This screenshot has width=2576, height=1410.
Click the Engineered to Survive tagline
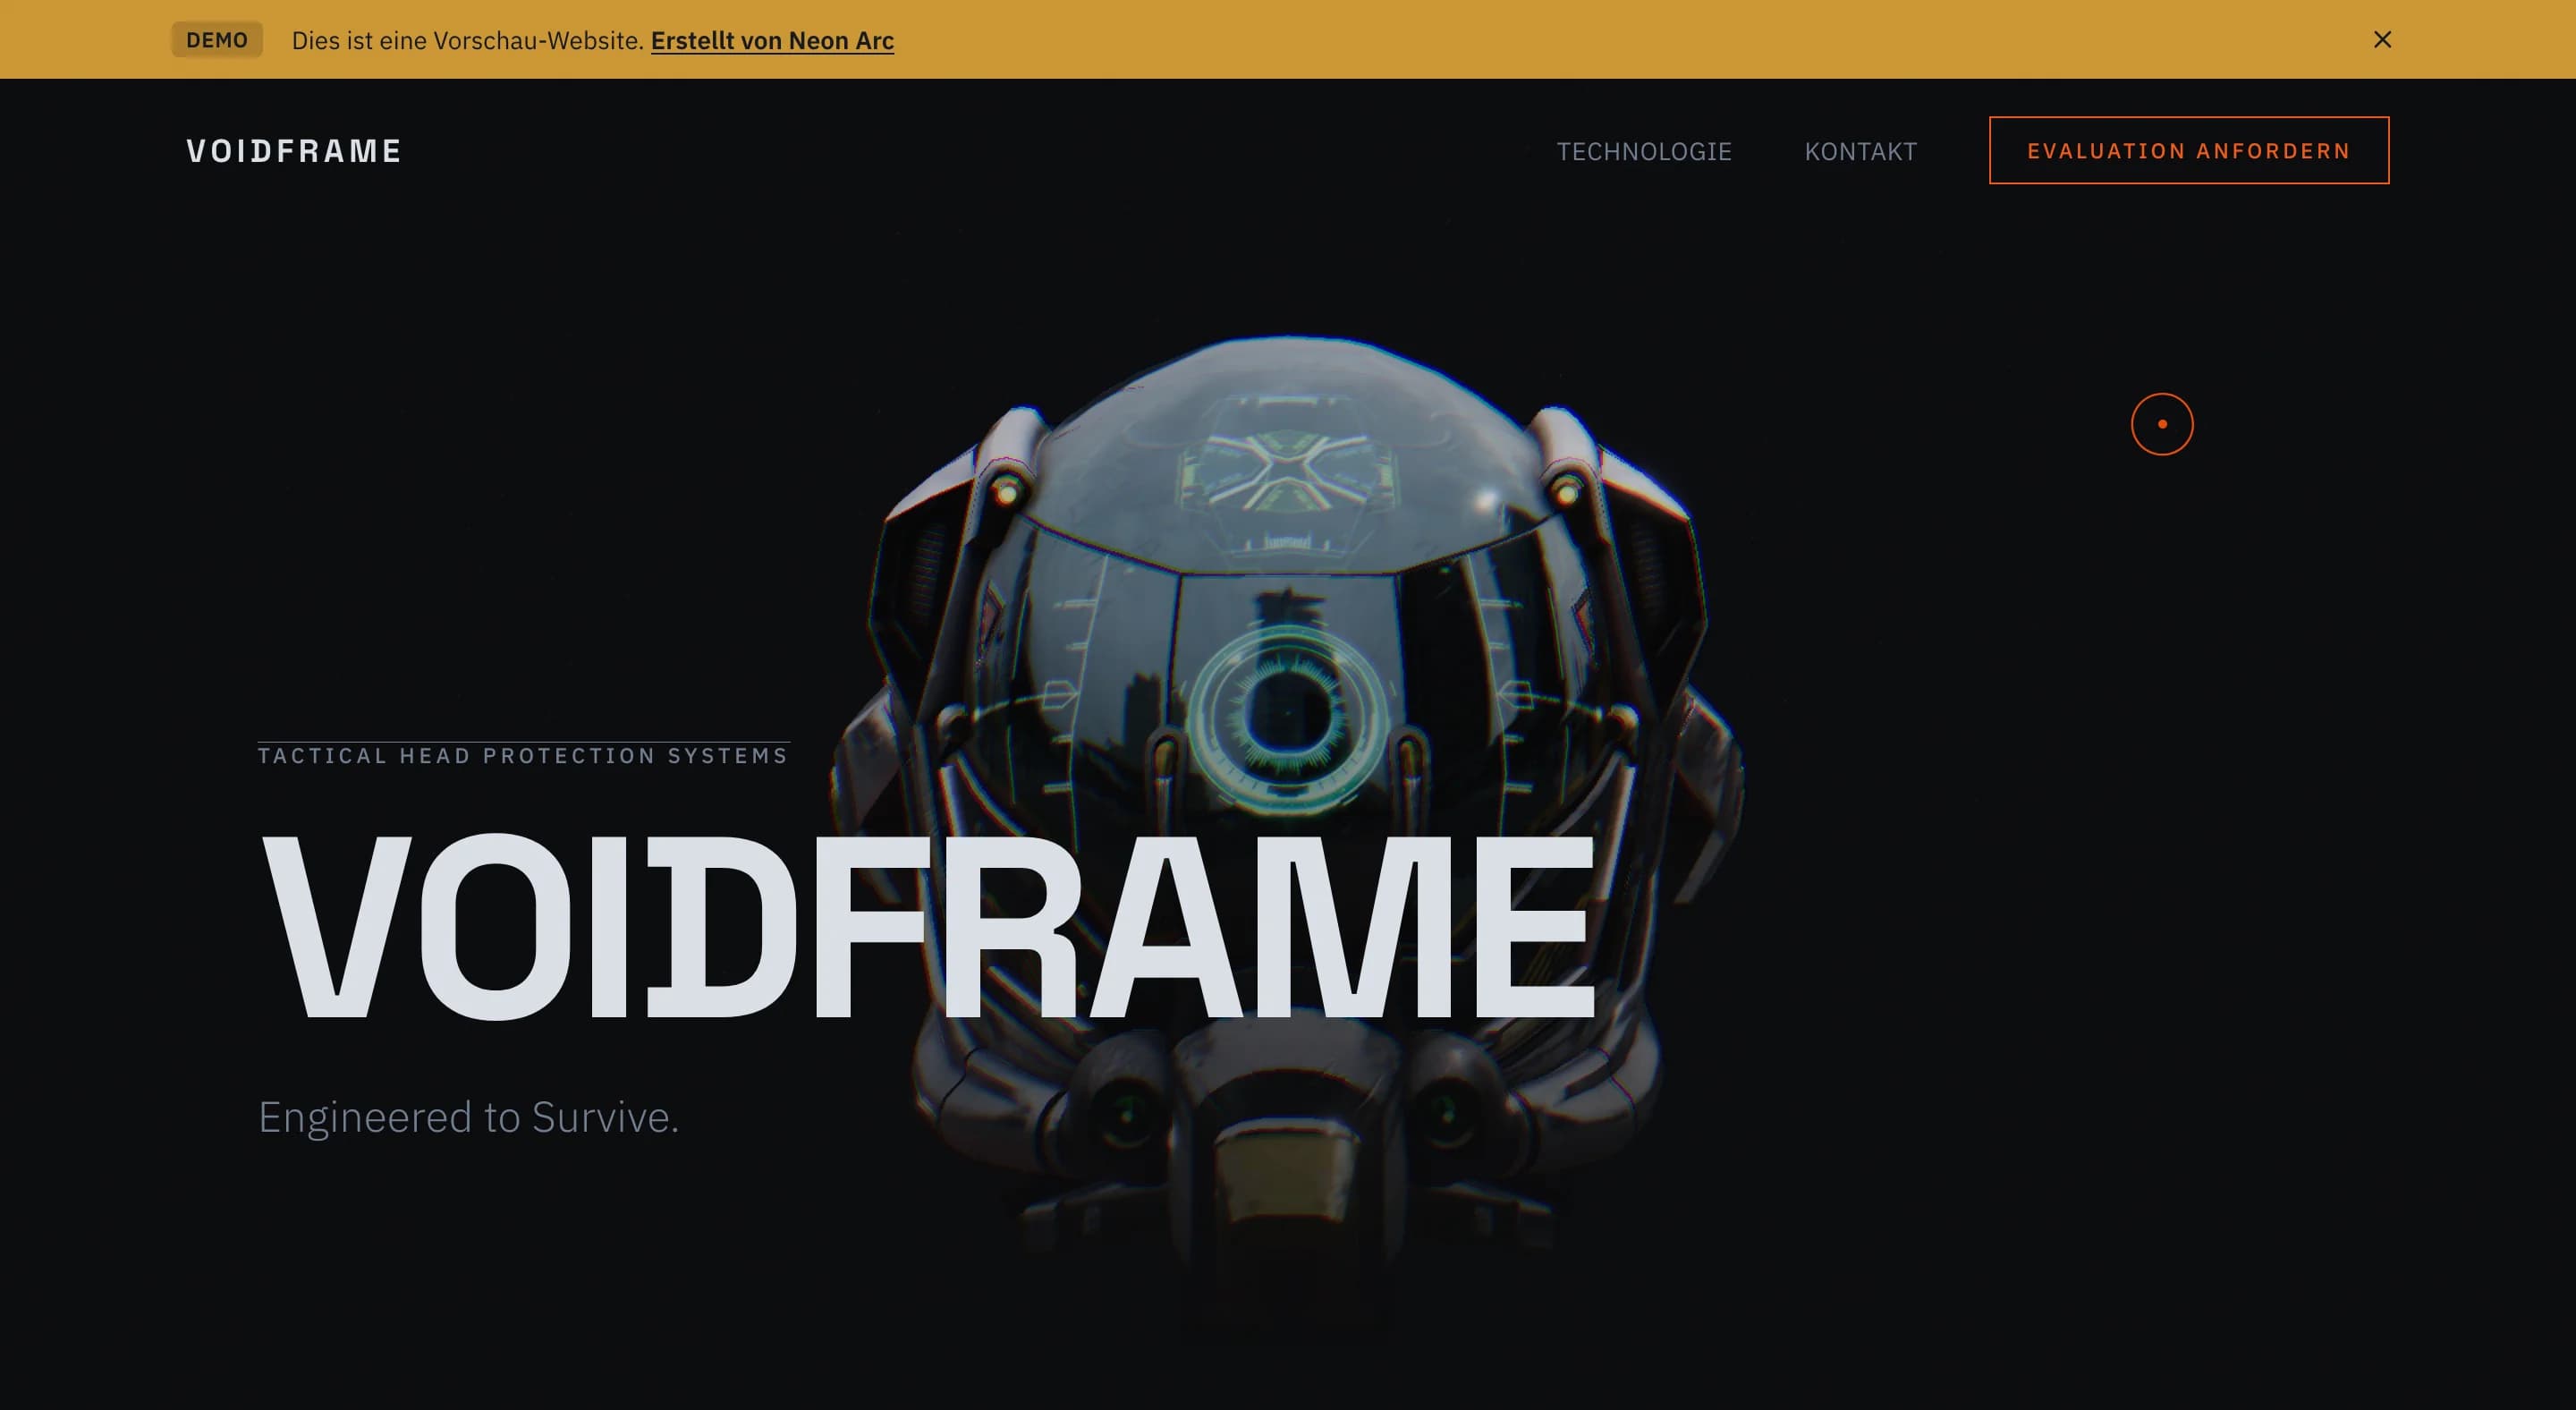tap(468, 1119)
